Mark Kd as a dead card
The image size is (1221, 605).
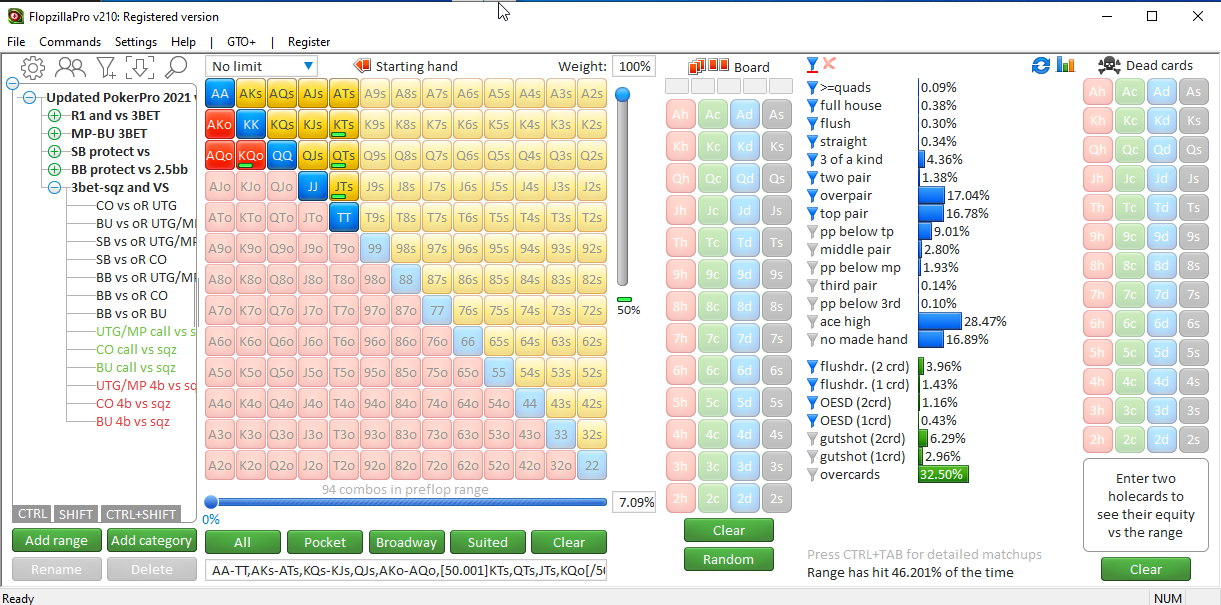[x=1160, y=120]
